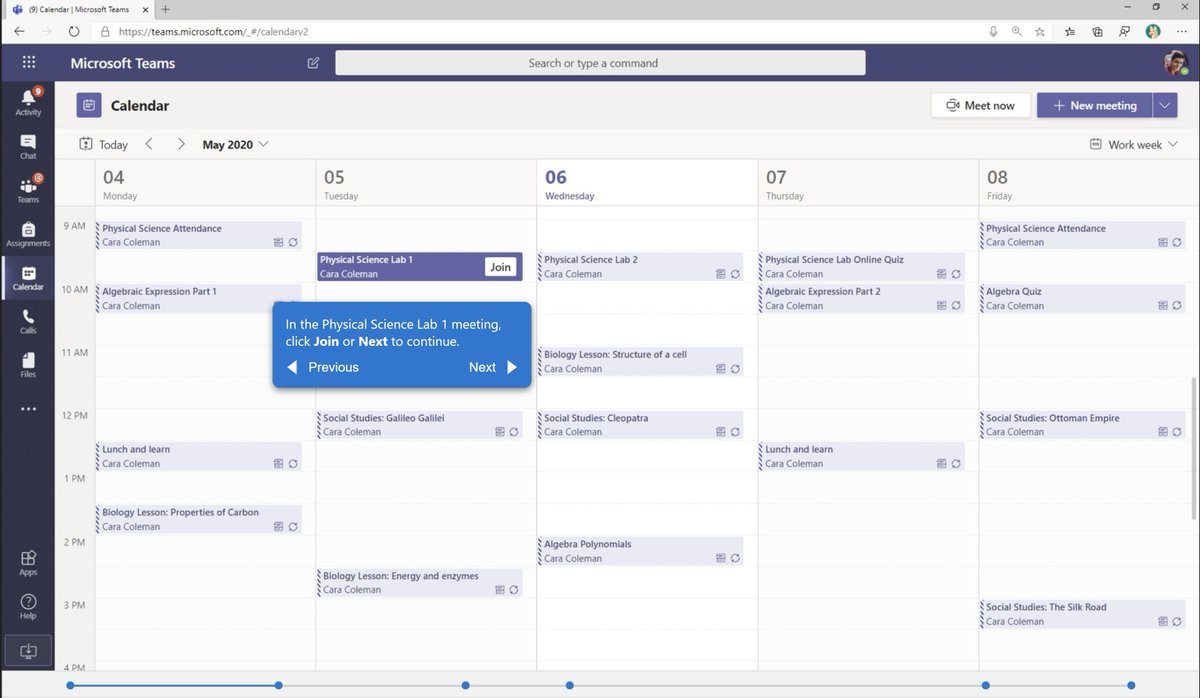Image resolution: width=1200 pixels, height=698 pixels.
Task: Open the Apps store icon
Action: (x=28, y=563)
